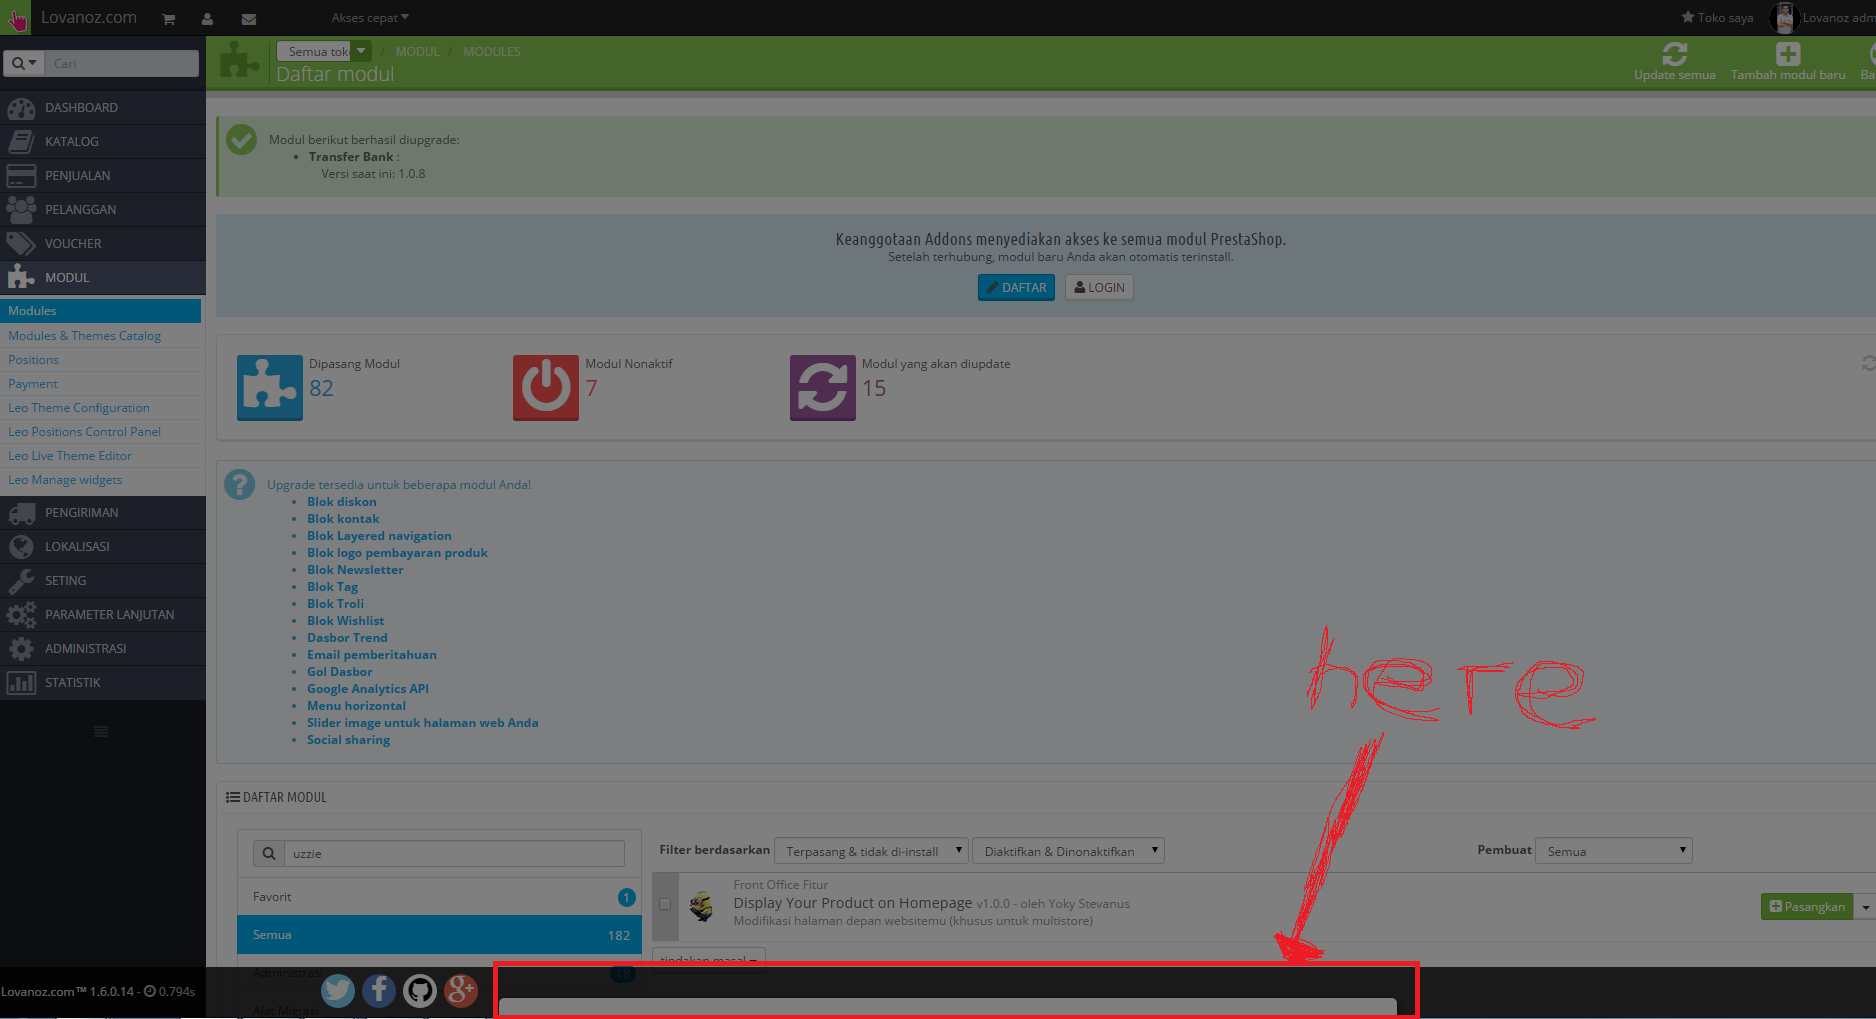Expand the Pembuat Semua dropdown

click(1613, 851)
